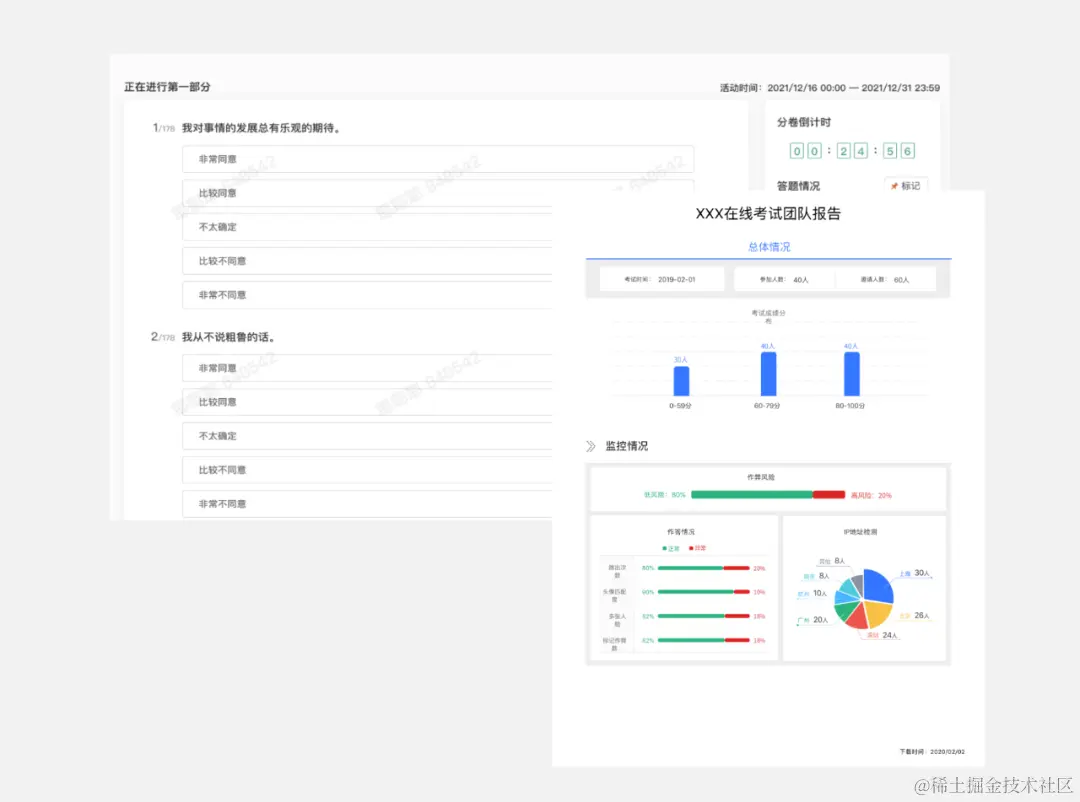Click the yellow 26人 pie slice
The width and height of the screenshot is (1080, 802).
[x=878, y=612]
